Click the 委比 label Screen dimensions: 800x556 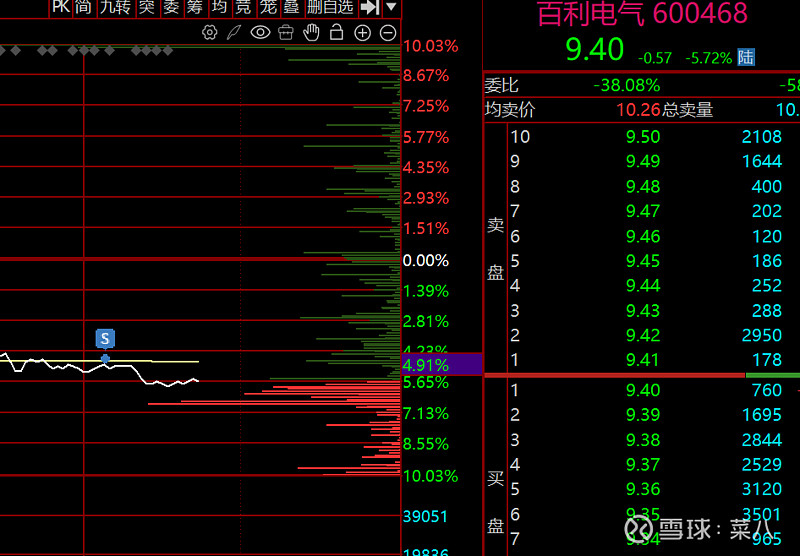[502, 85]
